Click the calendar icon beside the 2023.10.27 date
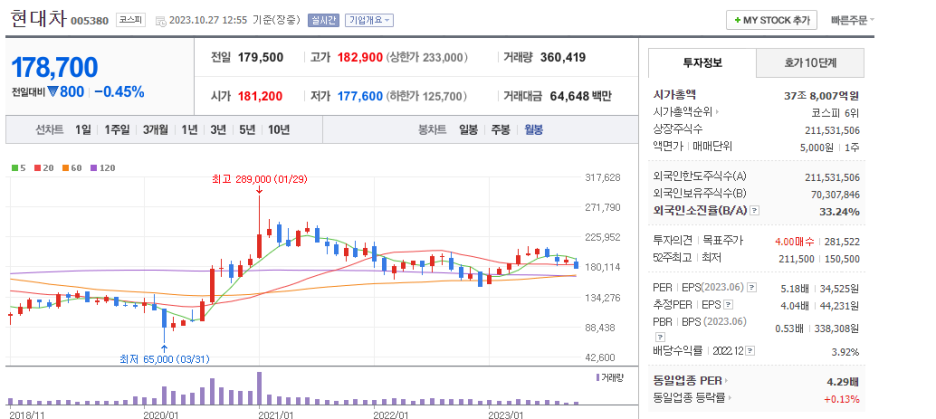 [x=161, y=21]
